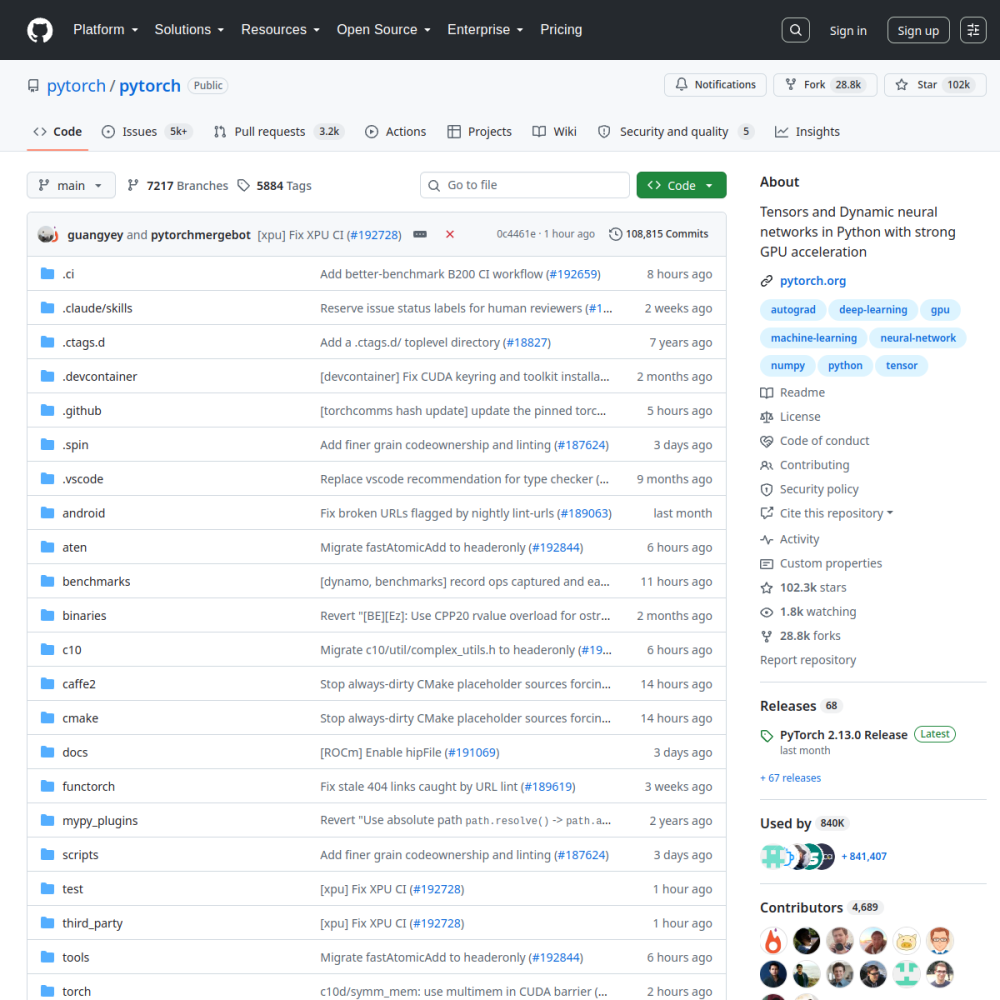
Task: Click the Code of conduct heart icon
Action: click(x=766, y=441)
